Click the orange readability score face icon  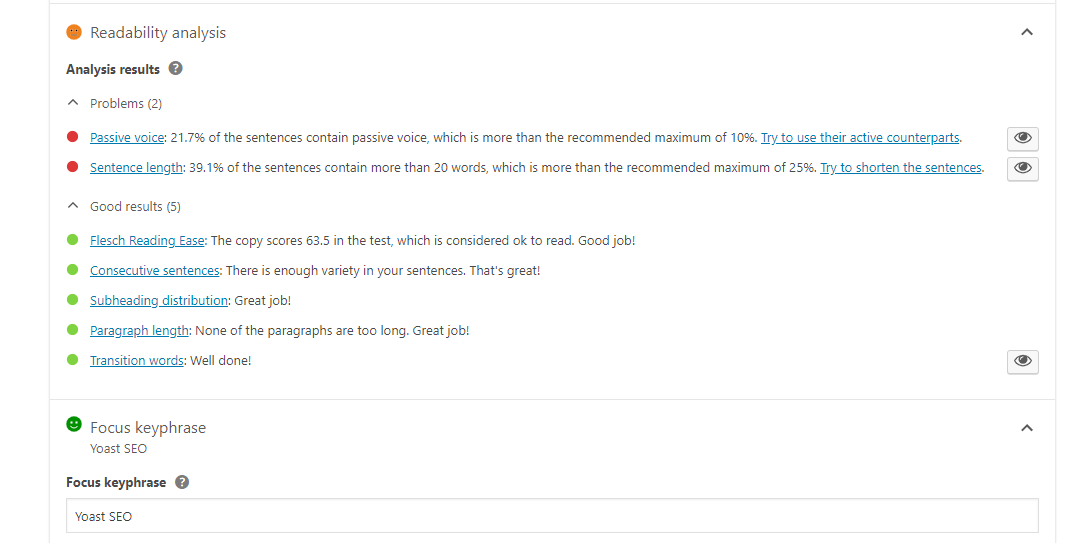pyautogui.click(x=74, y=32)
